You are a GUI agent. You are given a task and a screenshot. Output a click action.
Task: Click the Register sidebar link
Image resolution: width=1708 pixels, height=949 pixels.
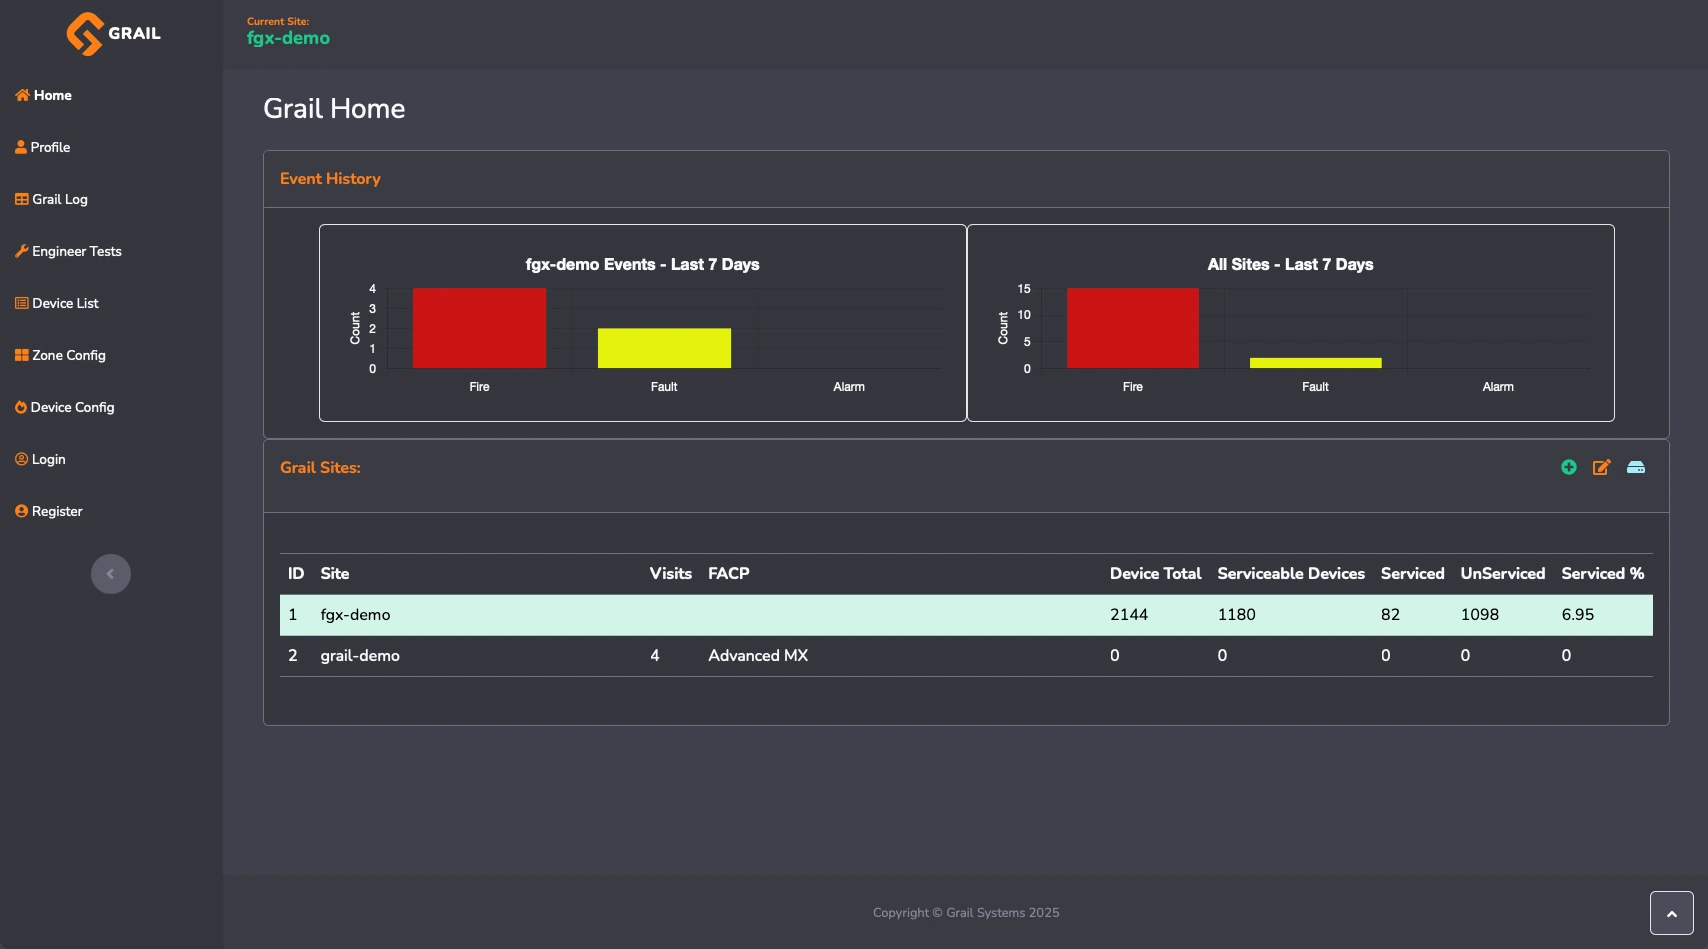pos(57,511)
